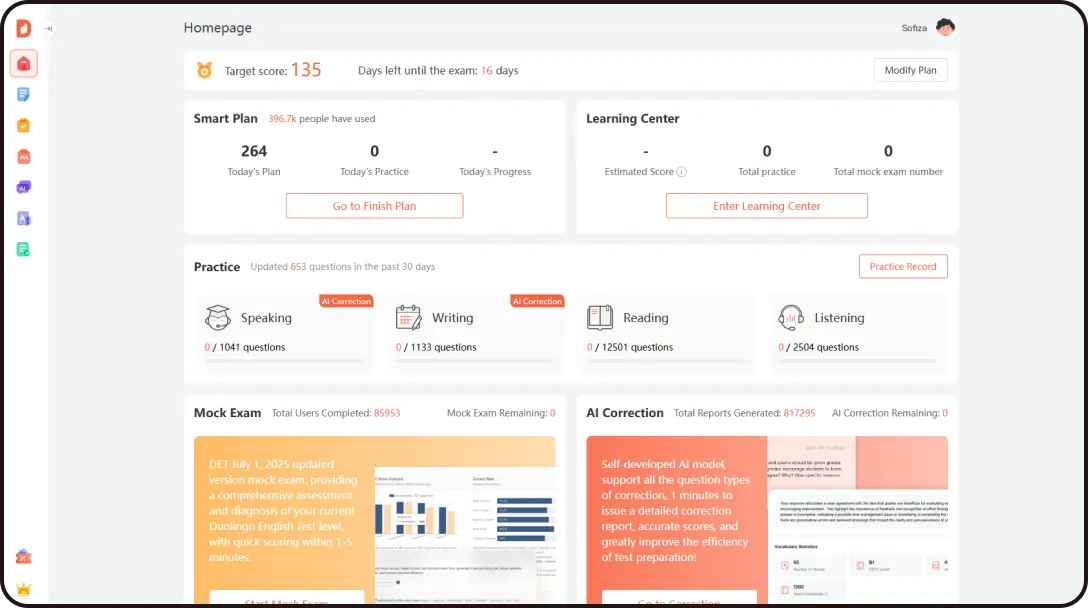The height and width of the screenshot is (608, 1088).
Task: Click Enter Learning Center button
Action: [767, 206]
